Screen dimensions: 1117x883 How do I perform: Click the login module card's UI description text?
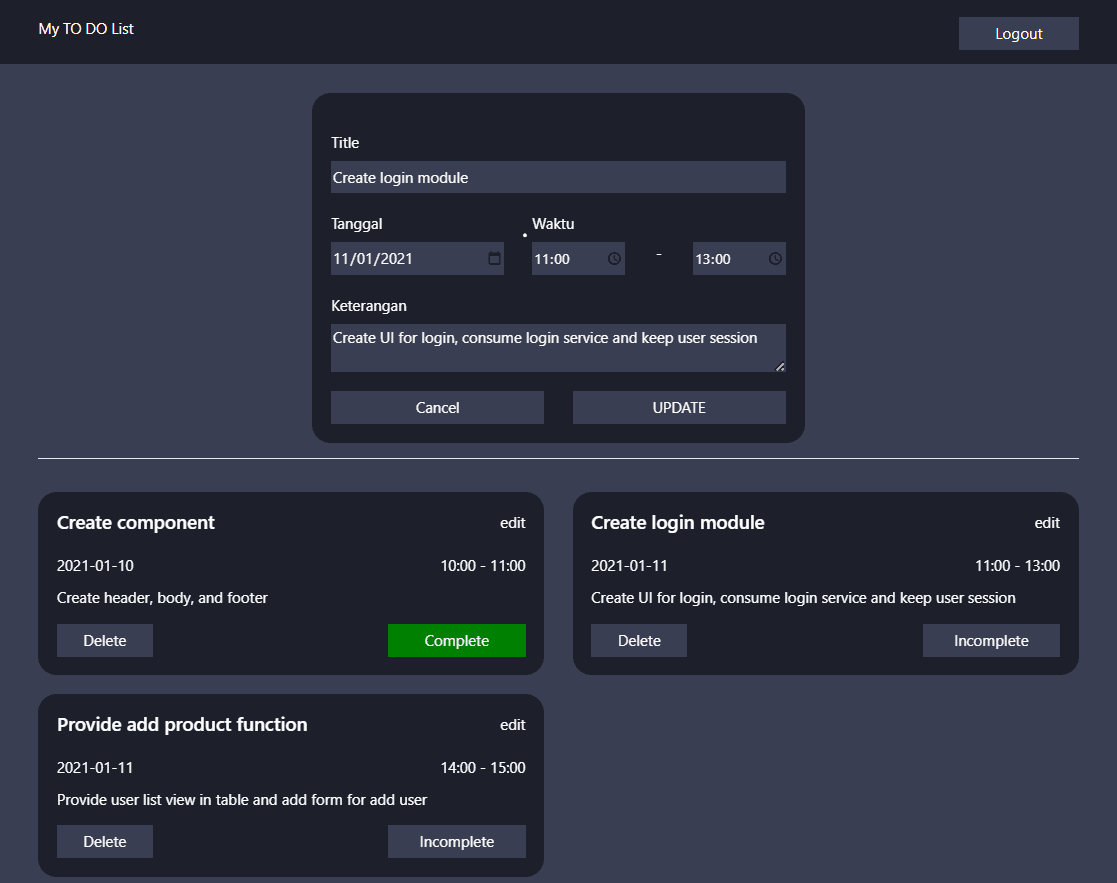click(x=804, y=598)
